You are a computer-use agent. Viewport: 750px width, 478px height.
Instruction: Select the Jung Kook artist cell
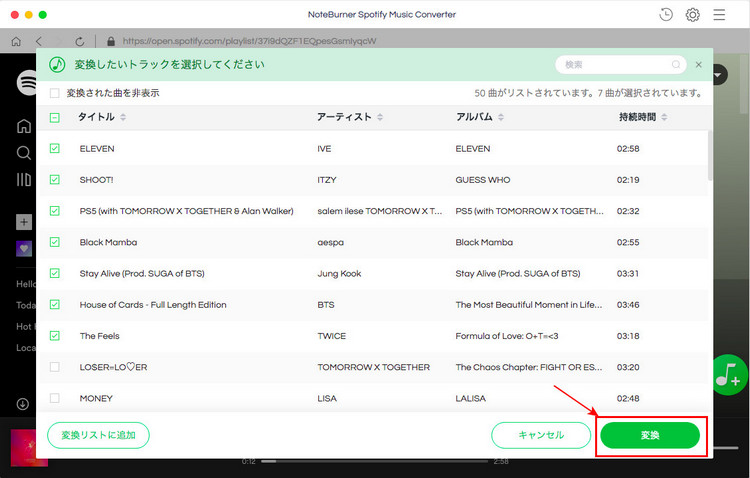(x=339, y=274)
